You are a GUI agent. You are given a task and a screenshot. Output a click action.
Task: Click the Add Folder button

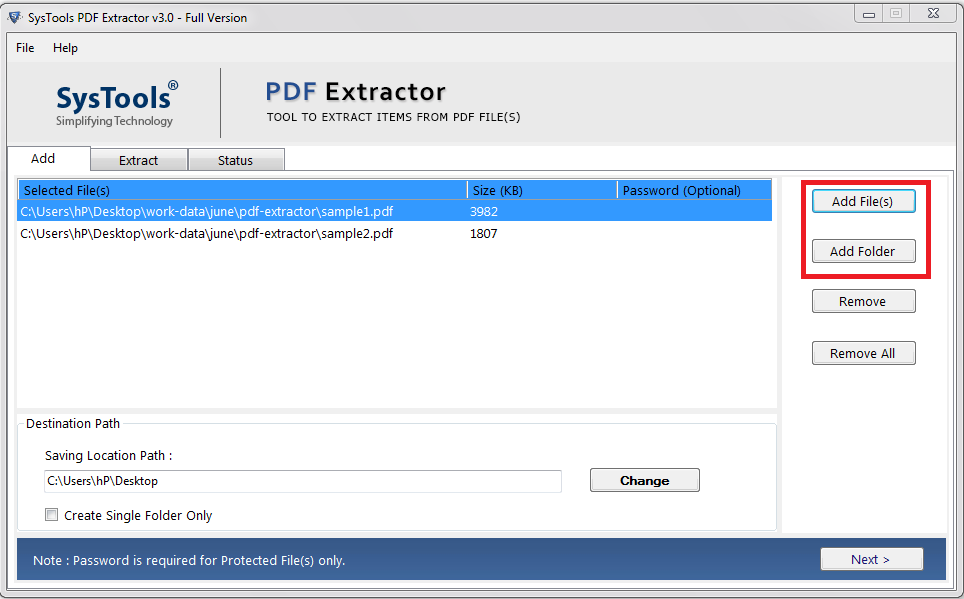862,251
